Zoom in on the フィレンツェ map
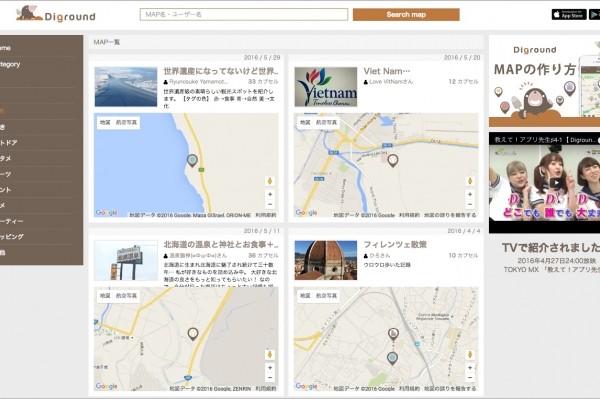This screenshot has height=399, width=600. pos(470,368)
